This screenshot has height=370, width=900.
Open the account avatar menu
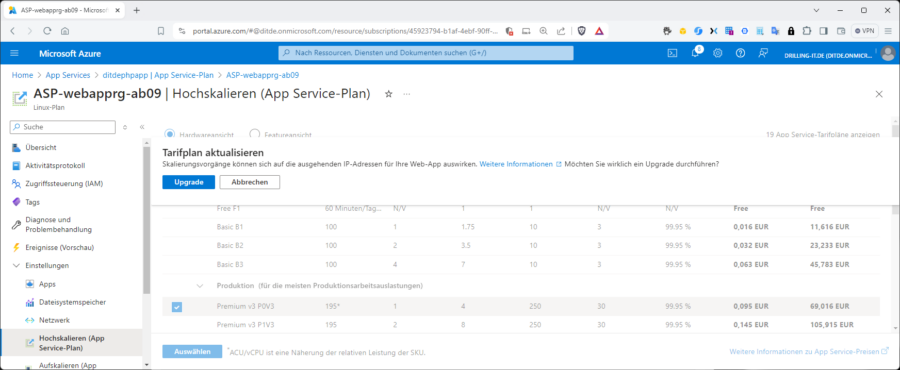[888, 53]
